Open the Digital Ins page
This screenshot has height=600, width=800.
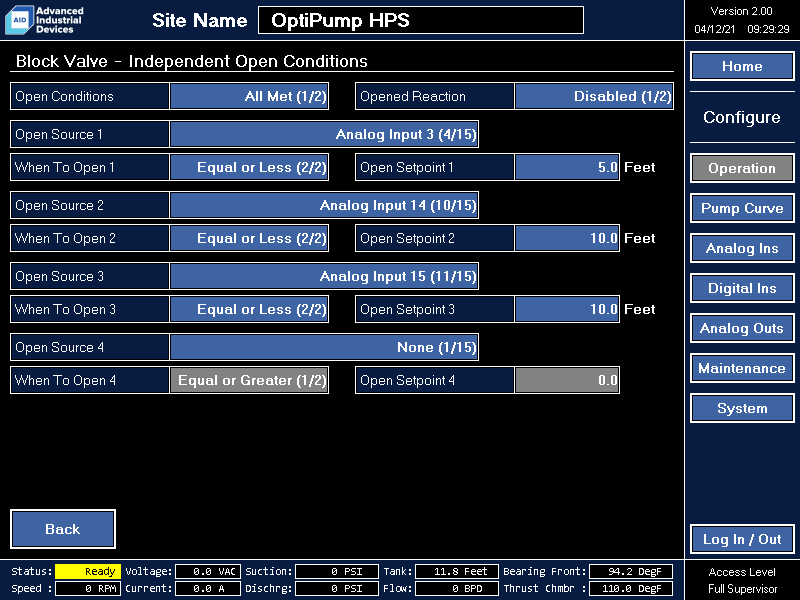742,288
